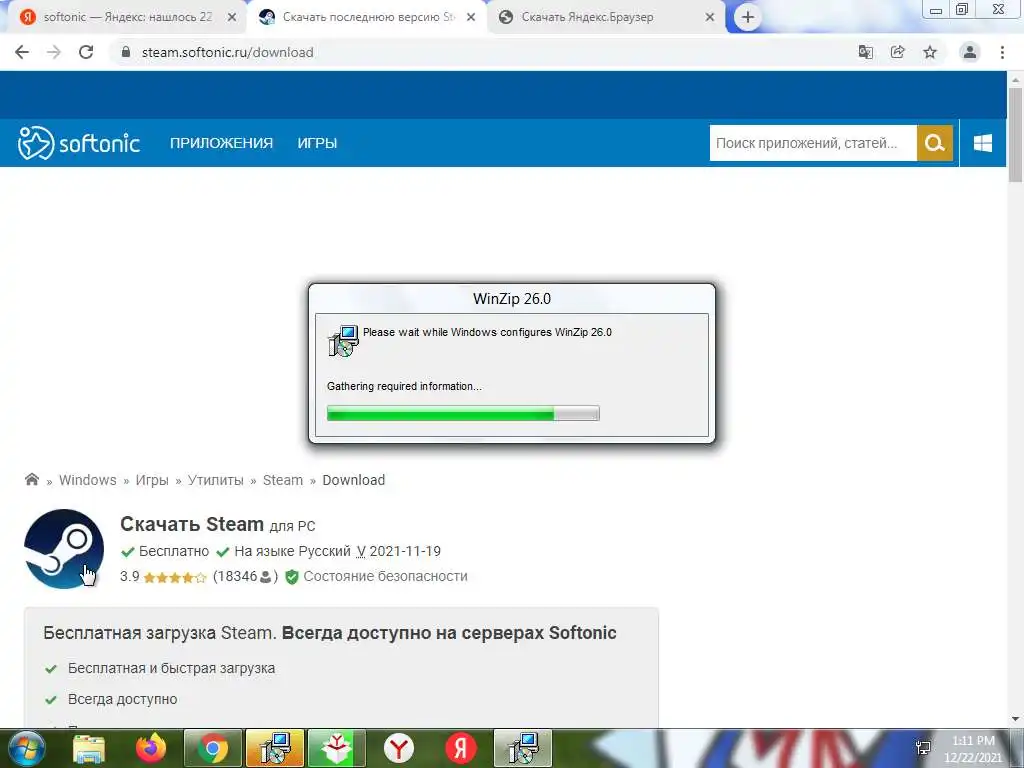Click the Windows platform icon in header
The height and width of the screenshot is (768, 1024).
pos(983,143)
